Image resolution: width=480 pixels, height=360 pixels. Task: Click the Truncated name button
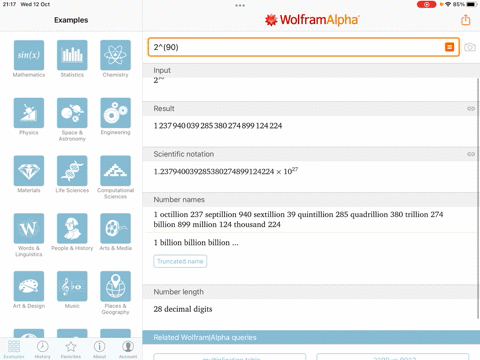coord(180,261)
